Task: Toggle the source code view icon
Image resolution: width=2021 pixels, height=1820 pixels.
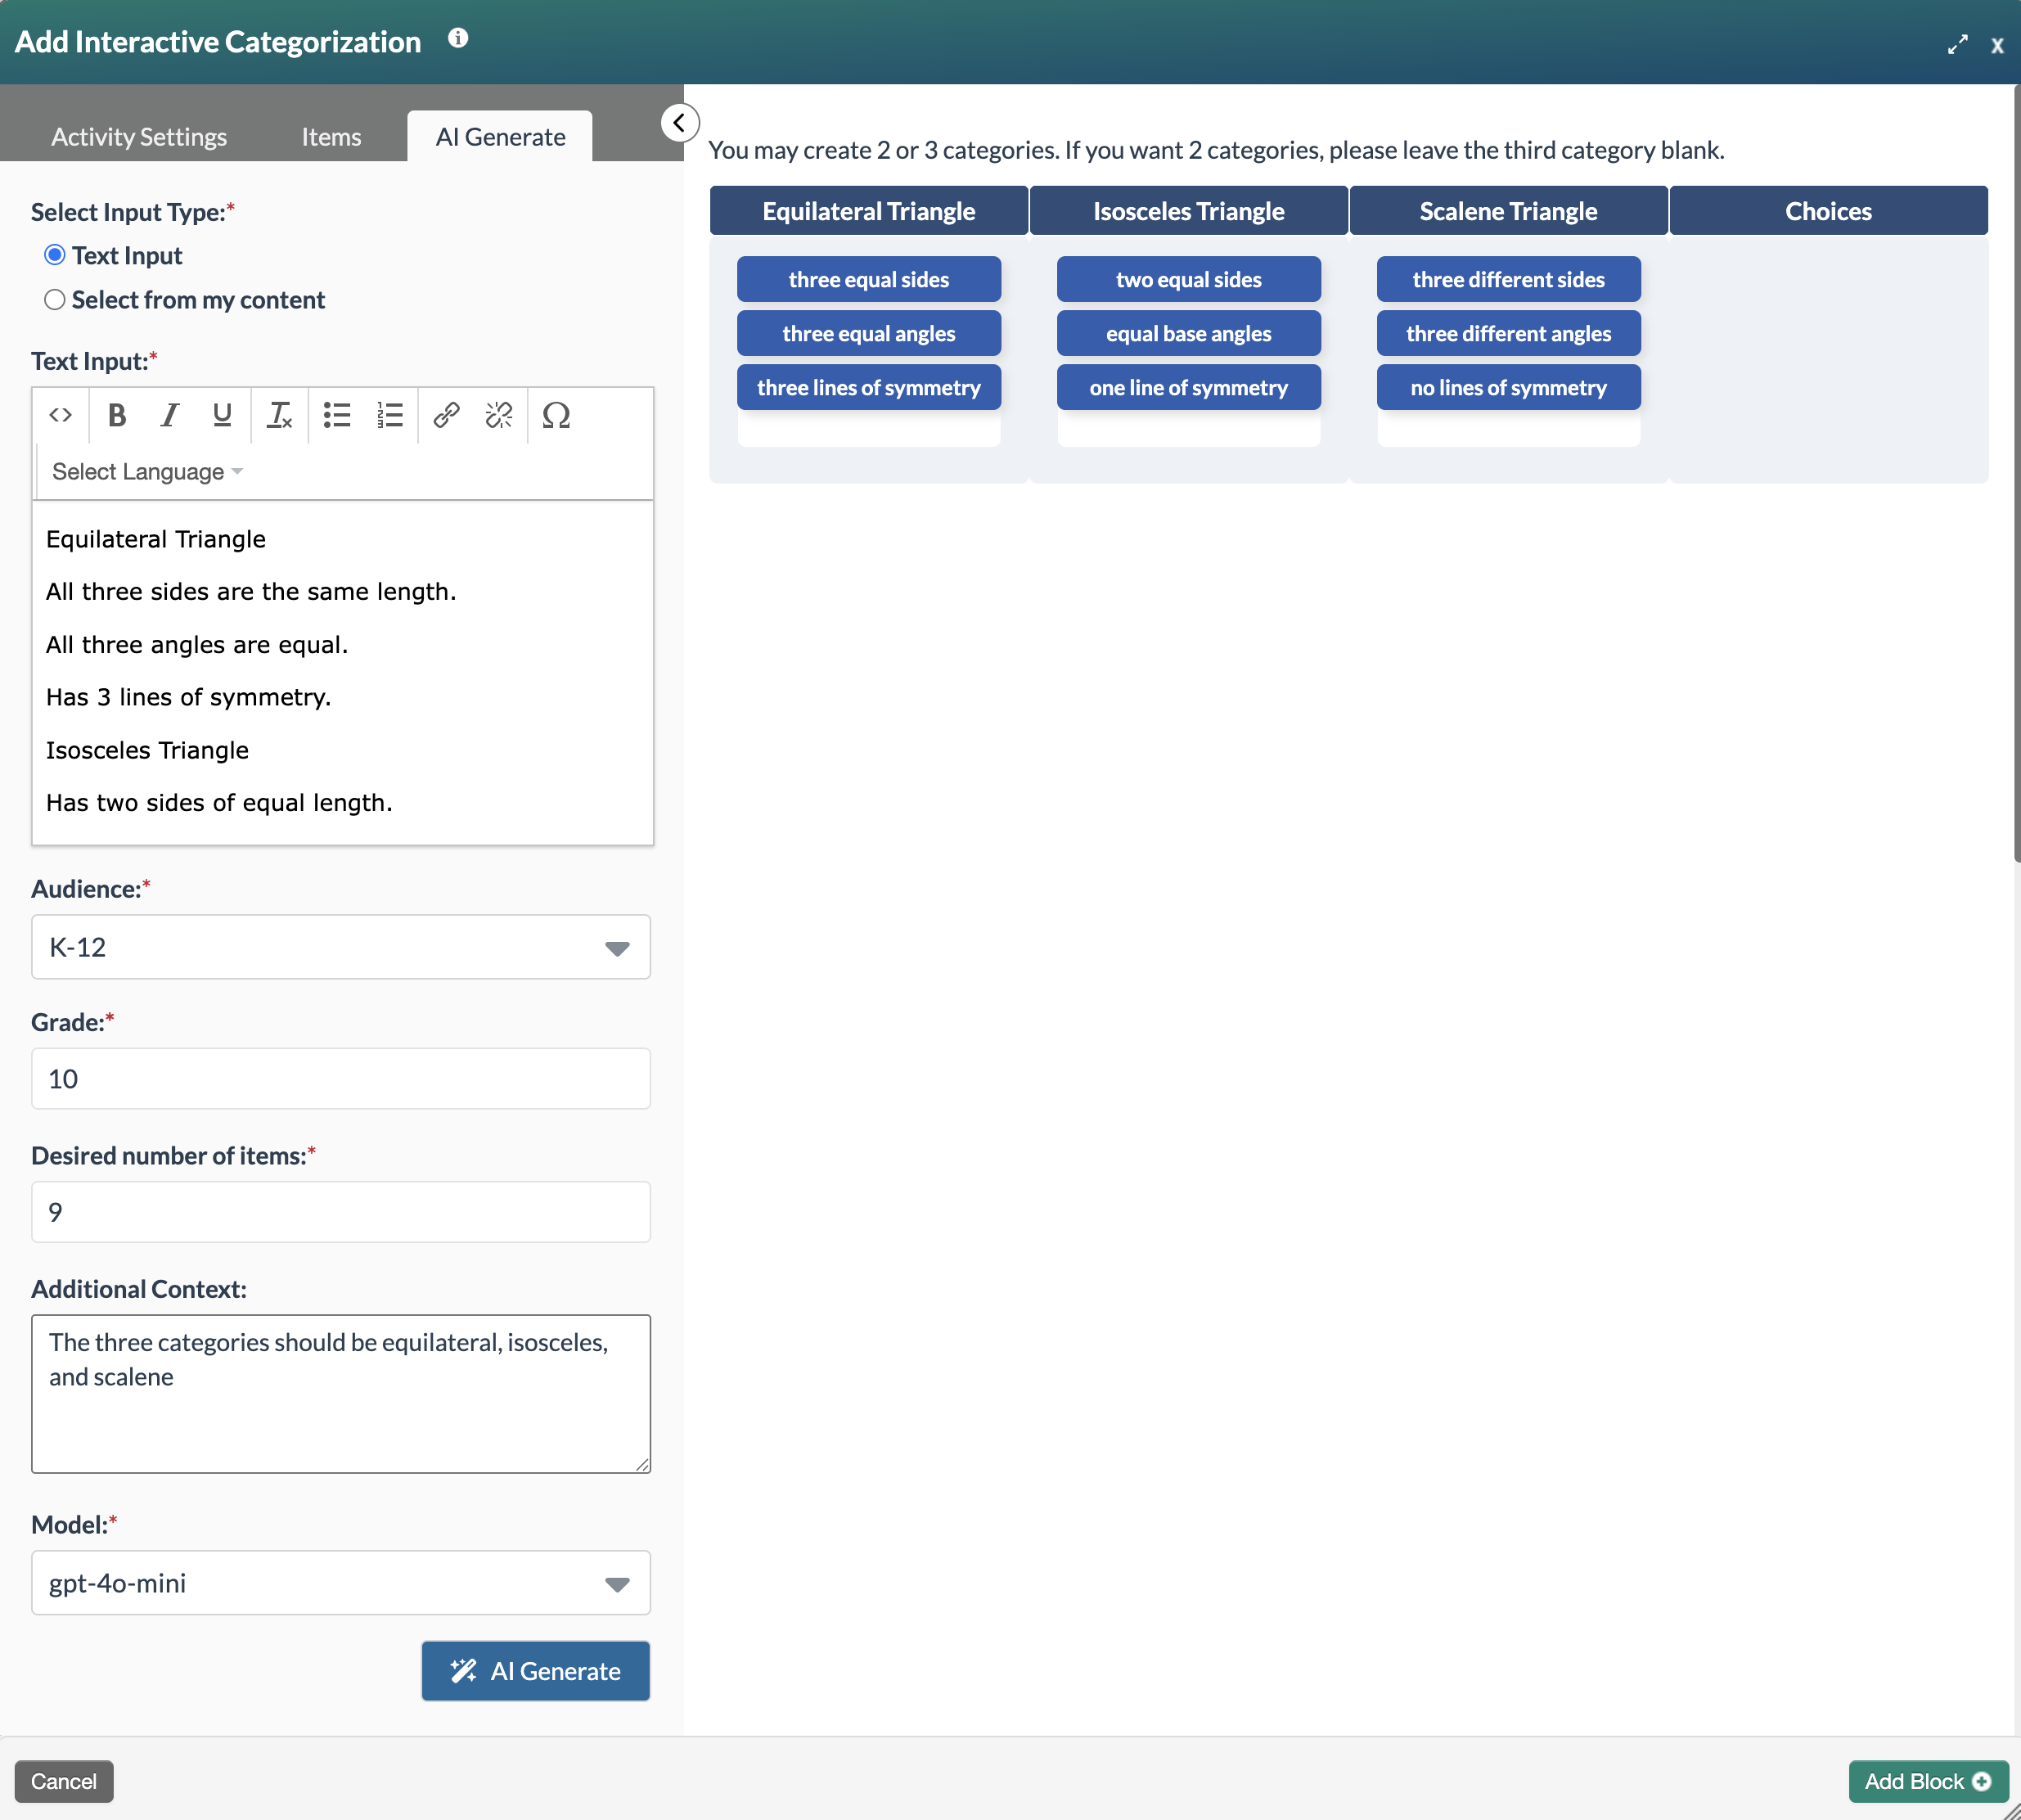Action: click(60, 414)
